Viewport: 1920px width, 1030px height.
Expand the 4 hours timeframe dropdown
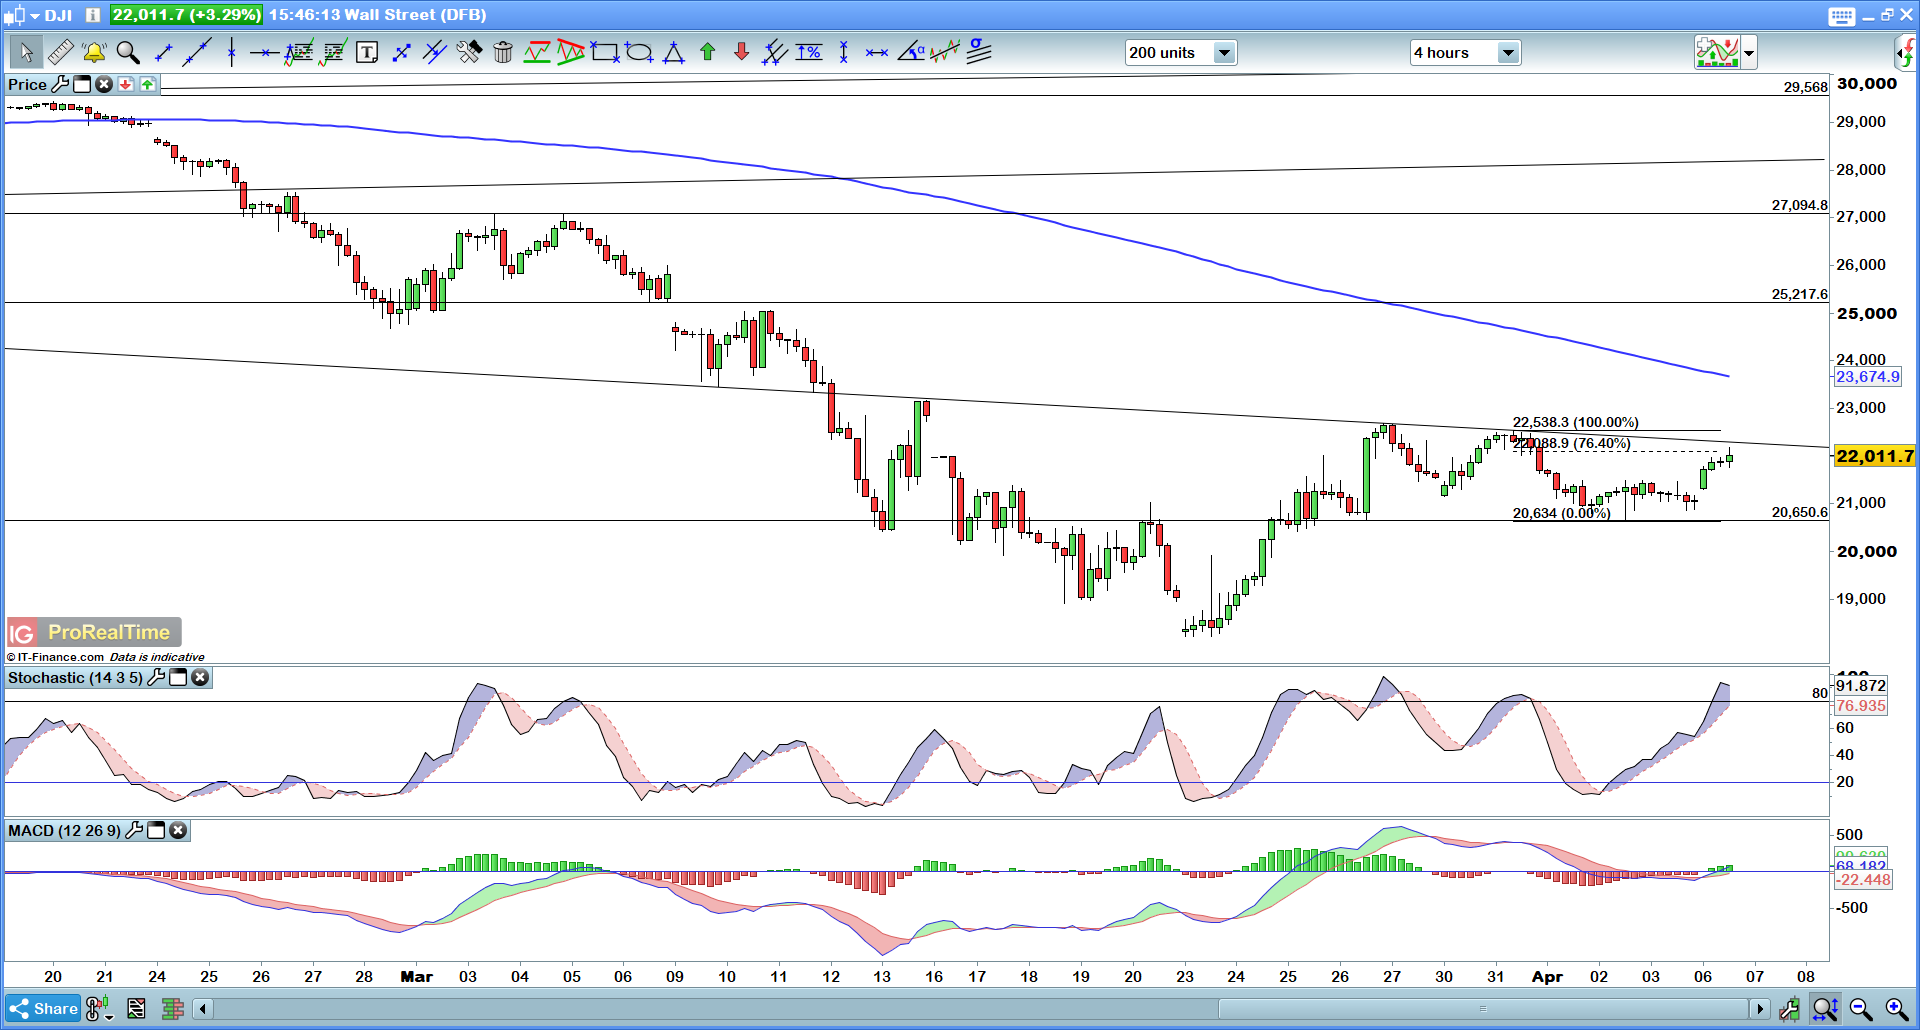[1509, 53]
